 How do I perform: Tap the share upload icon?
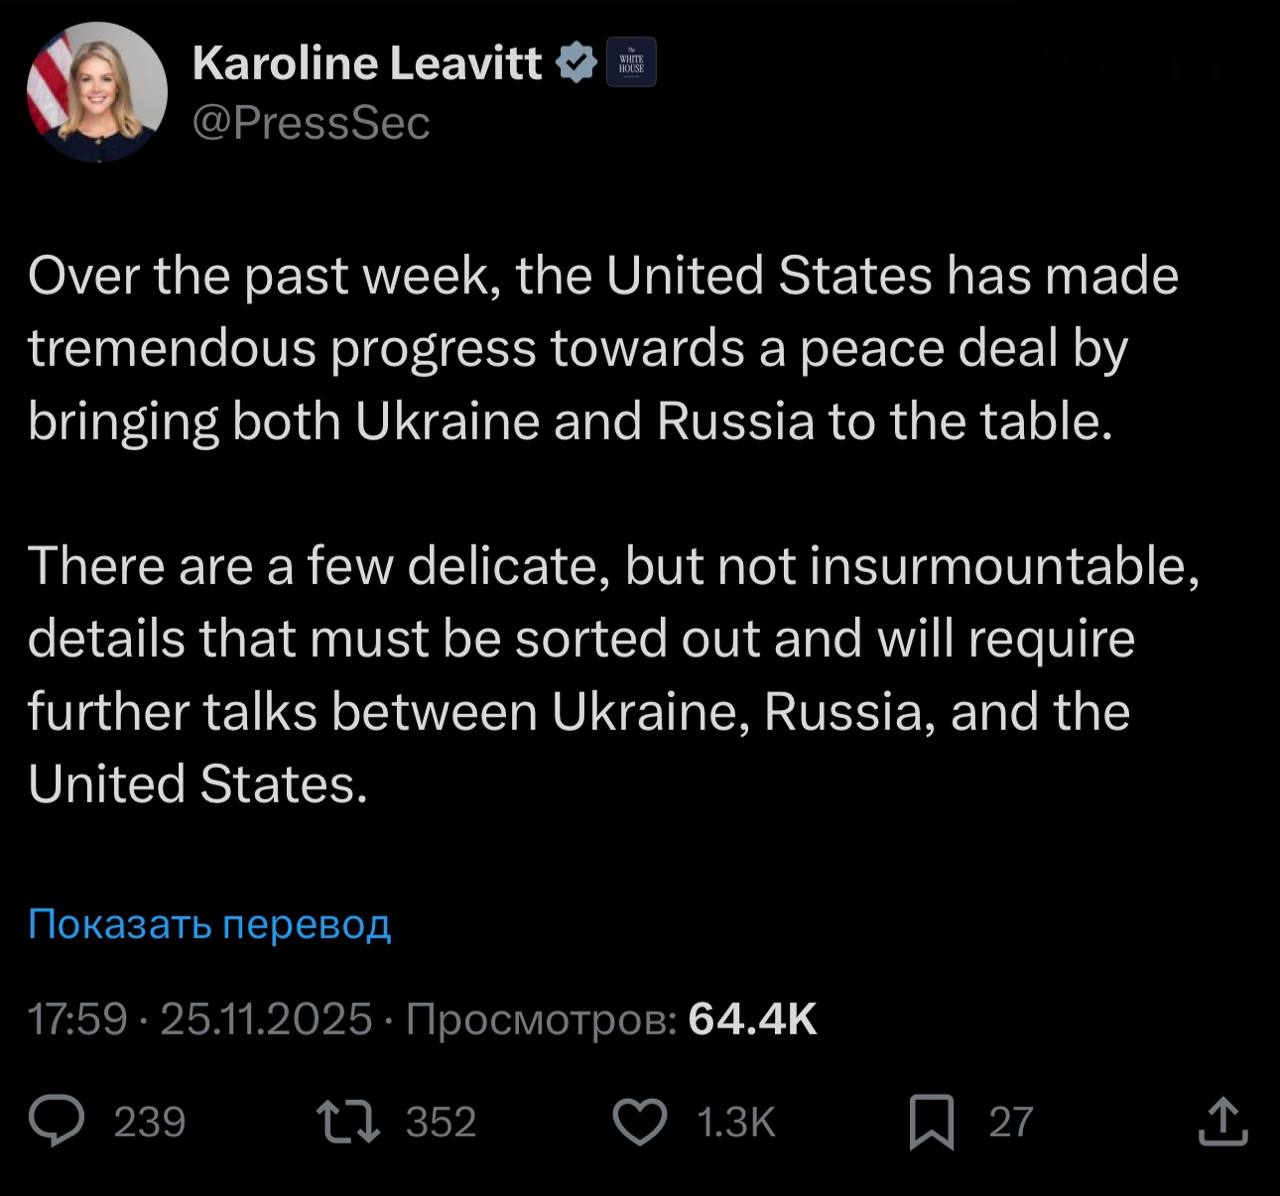(1223, 1121)
